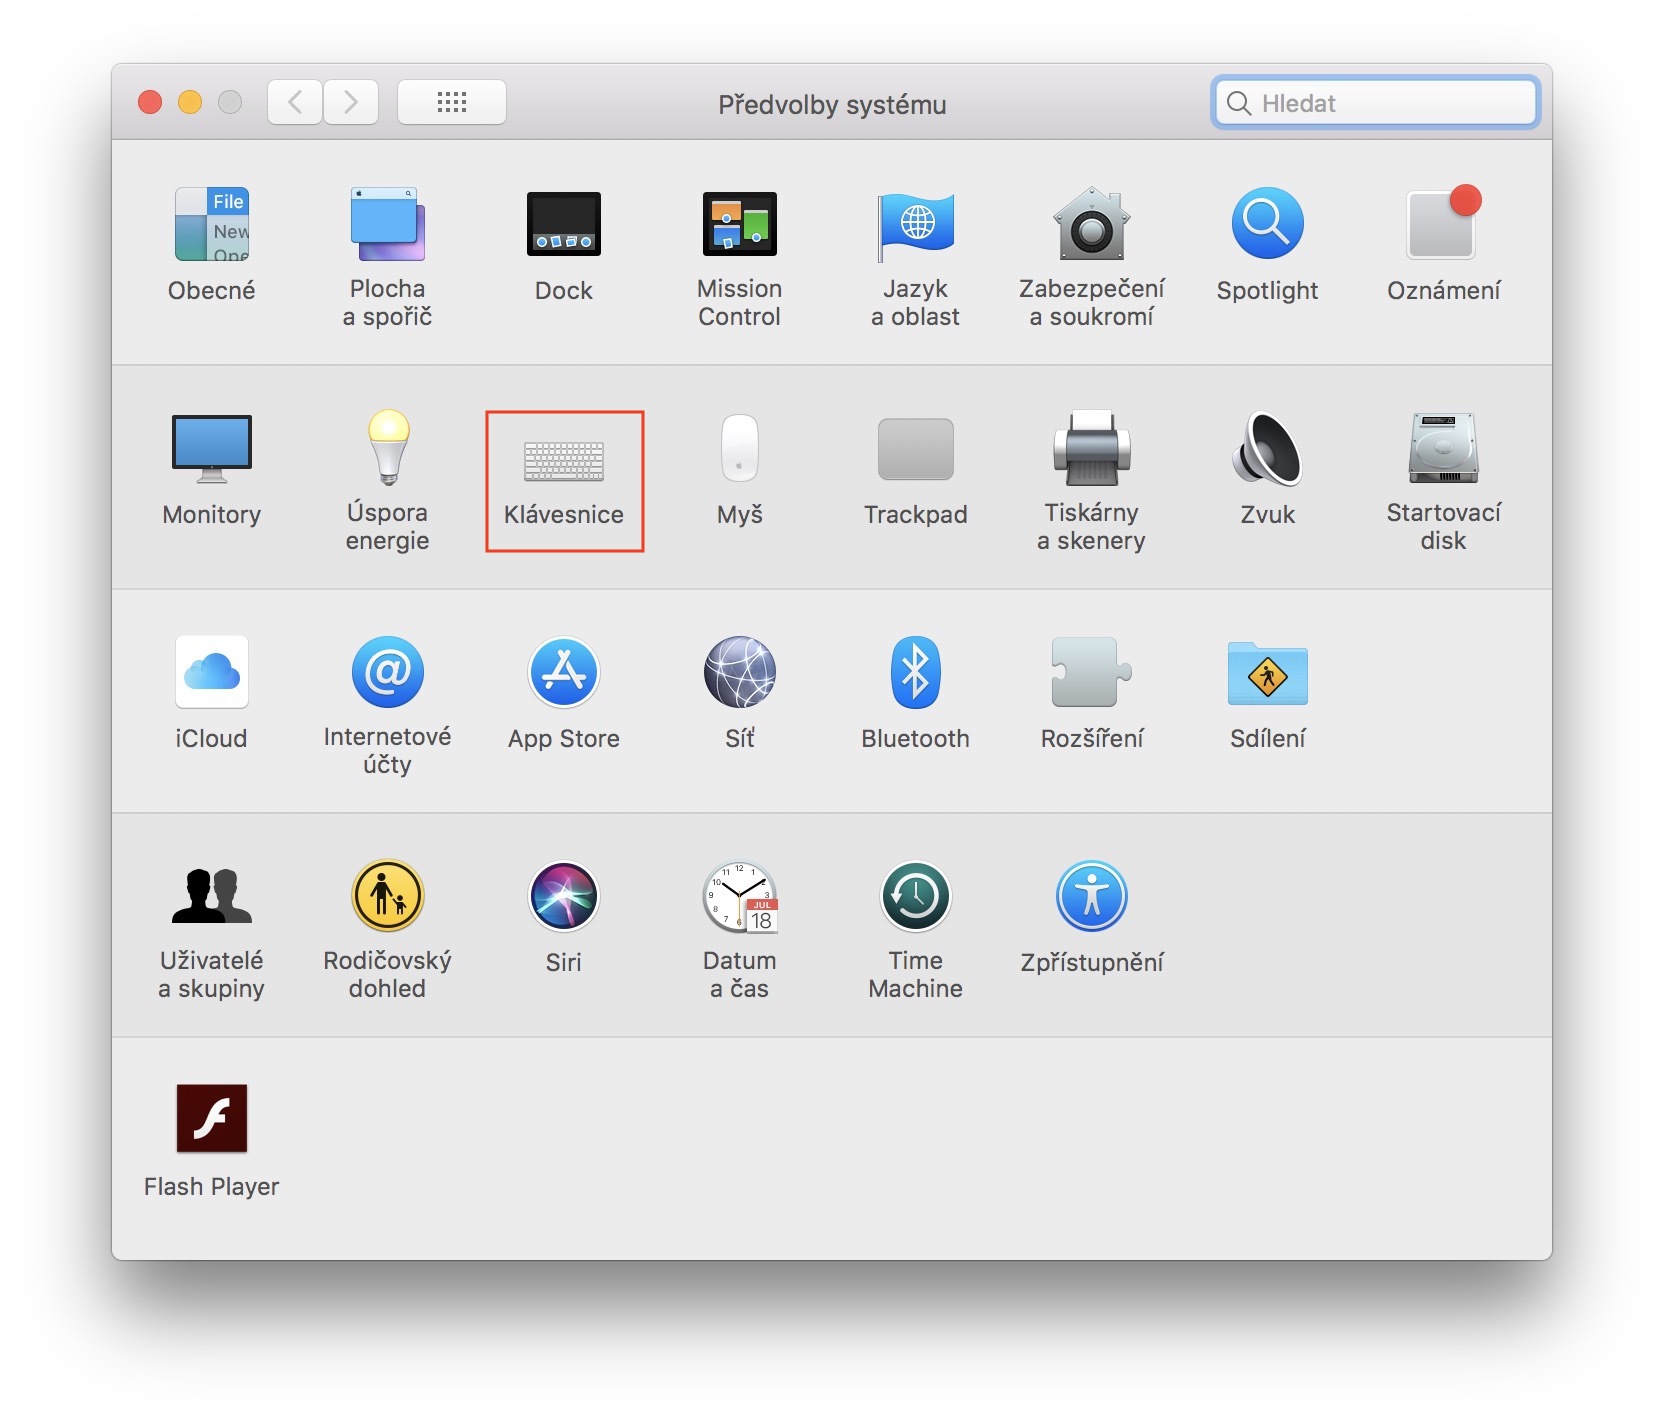Click the back navigation arrow

tap(295, 102)
